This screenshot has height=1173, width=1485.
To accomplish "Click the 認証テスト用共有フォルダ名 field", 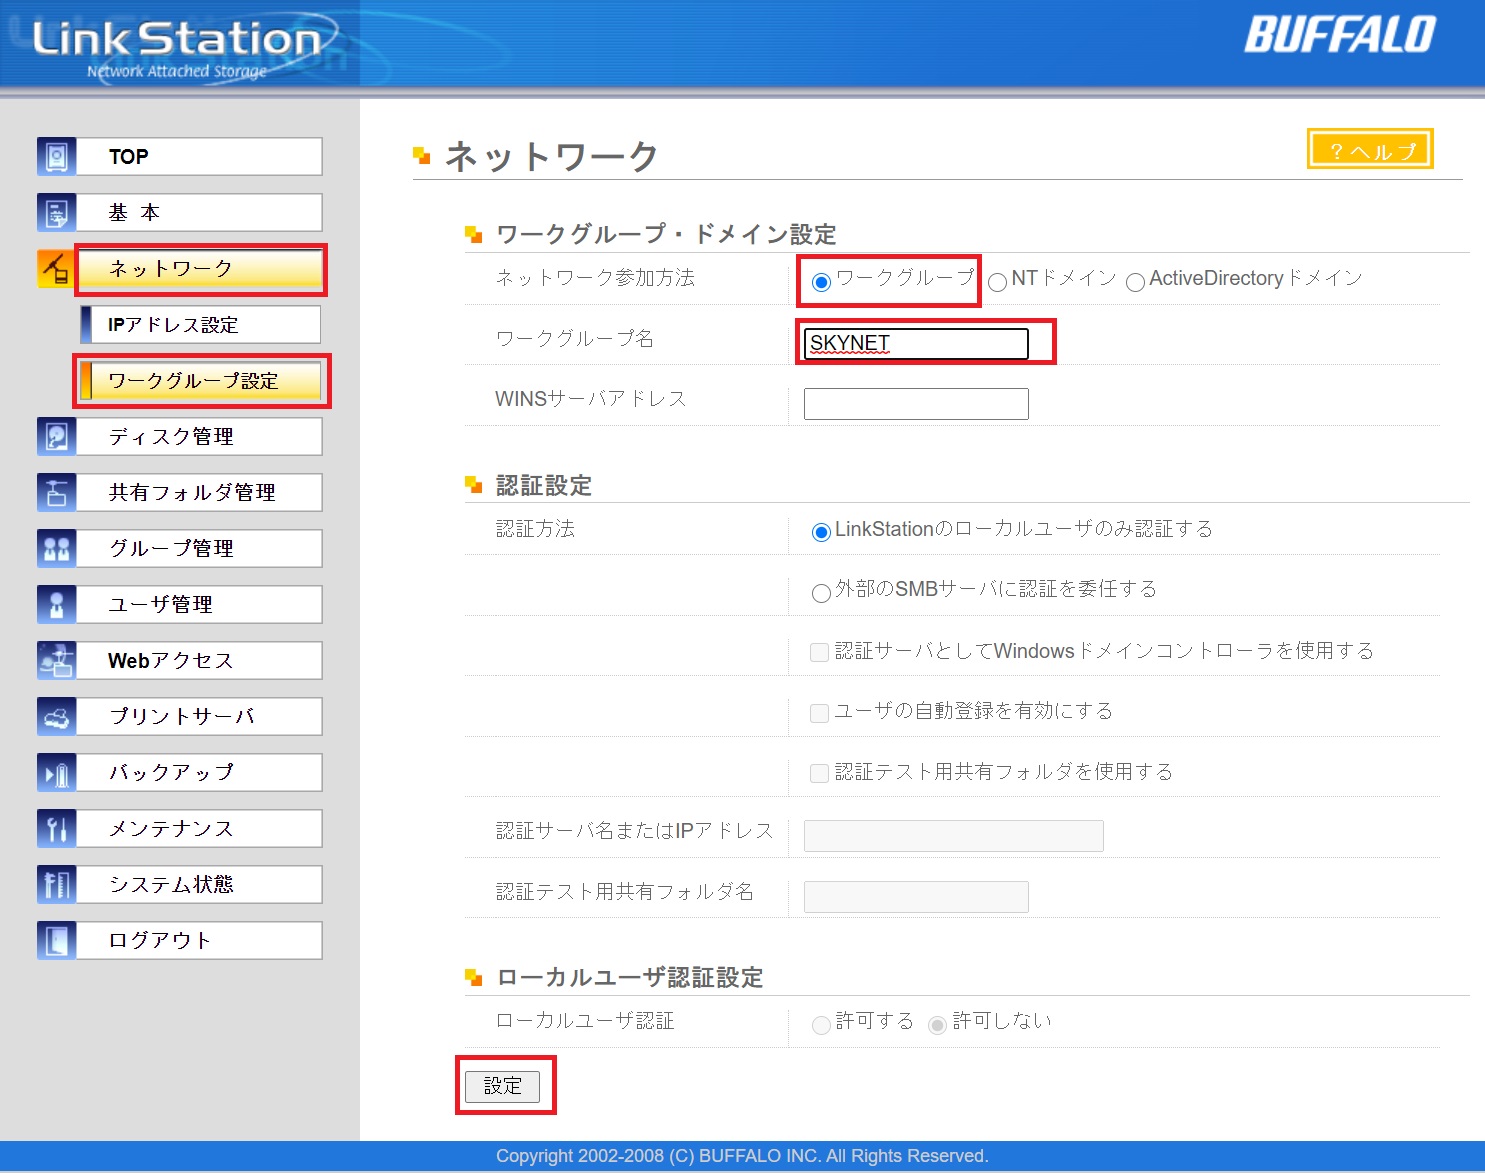I will (916, 897).
